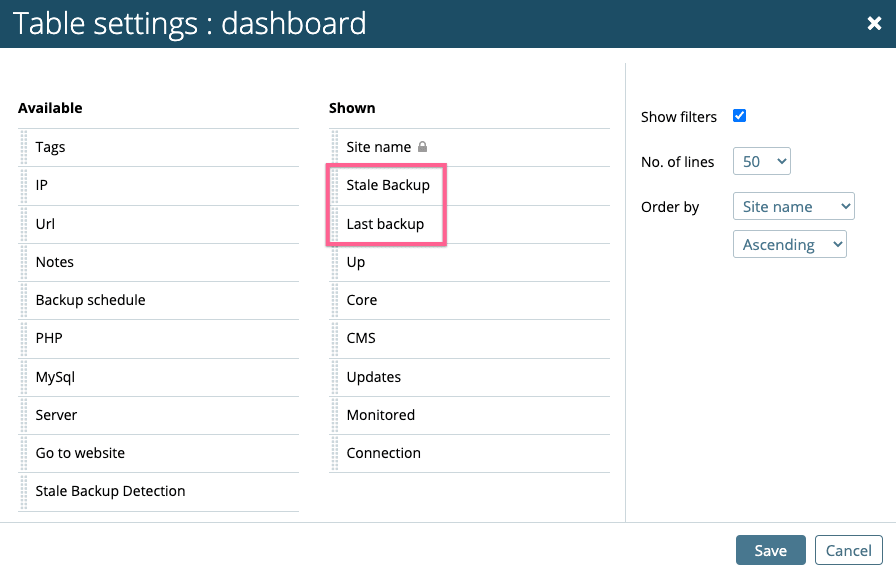896x573 pixels.
Task: Click the grip handle beside PHP
Action: pos(24,339)
